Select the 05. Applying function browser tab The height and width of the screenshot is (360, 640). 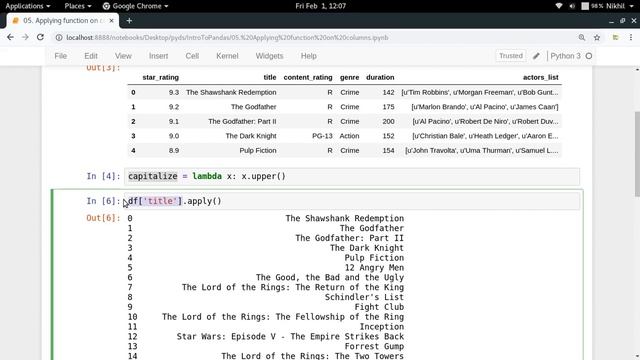click(62, 20)
